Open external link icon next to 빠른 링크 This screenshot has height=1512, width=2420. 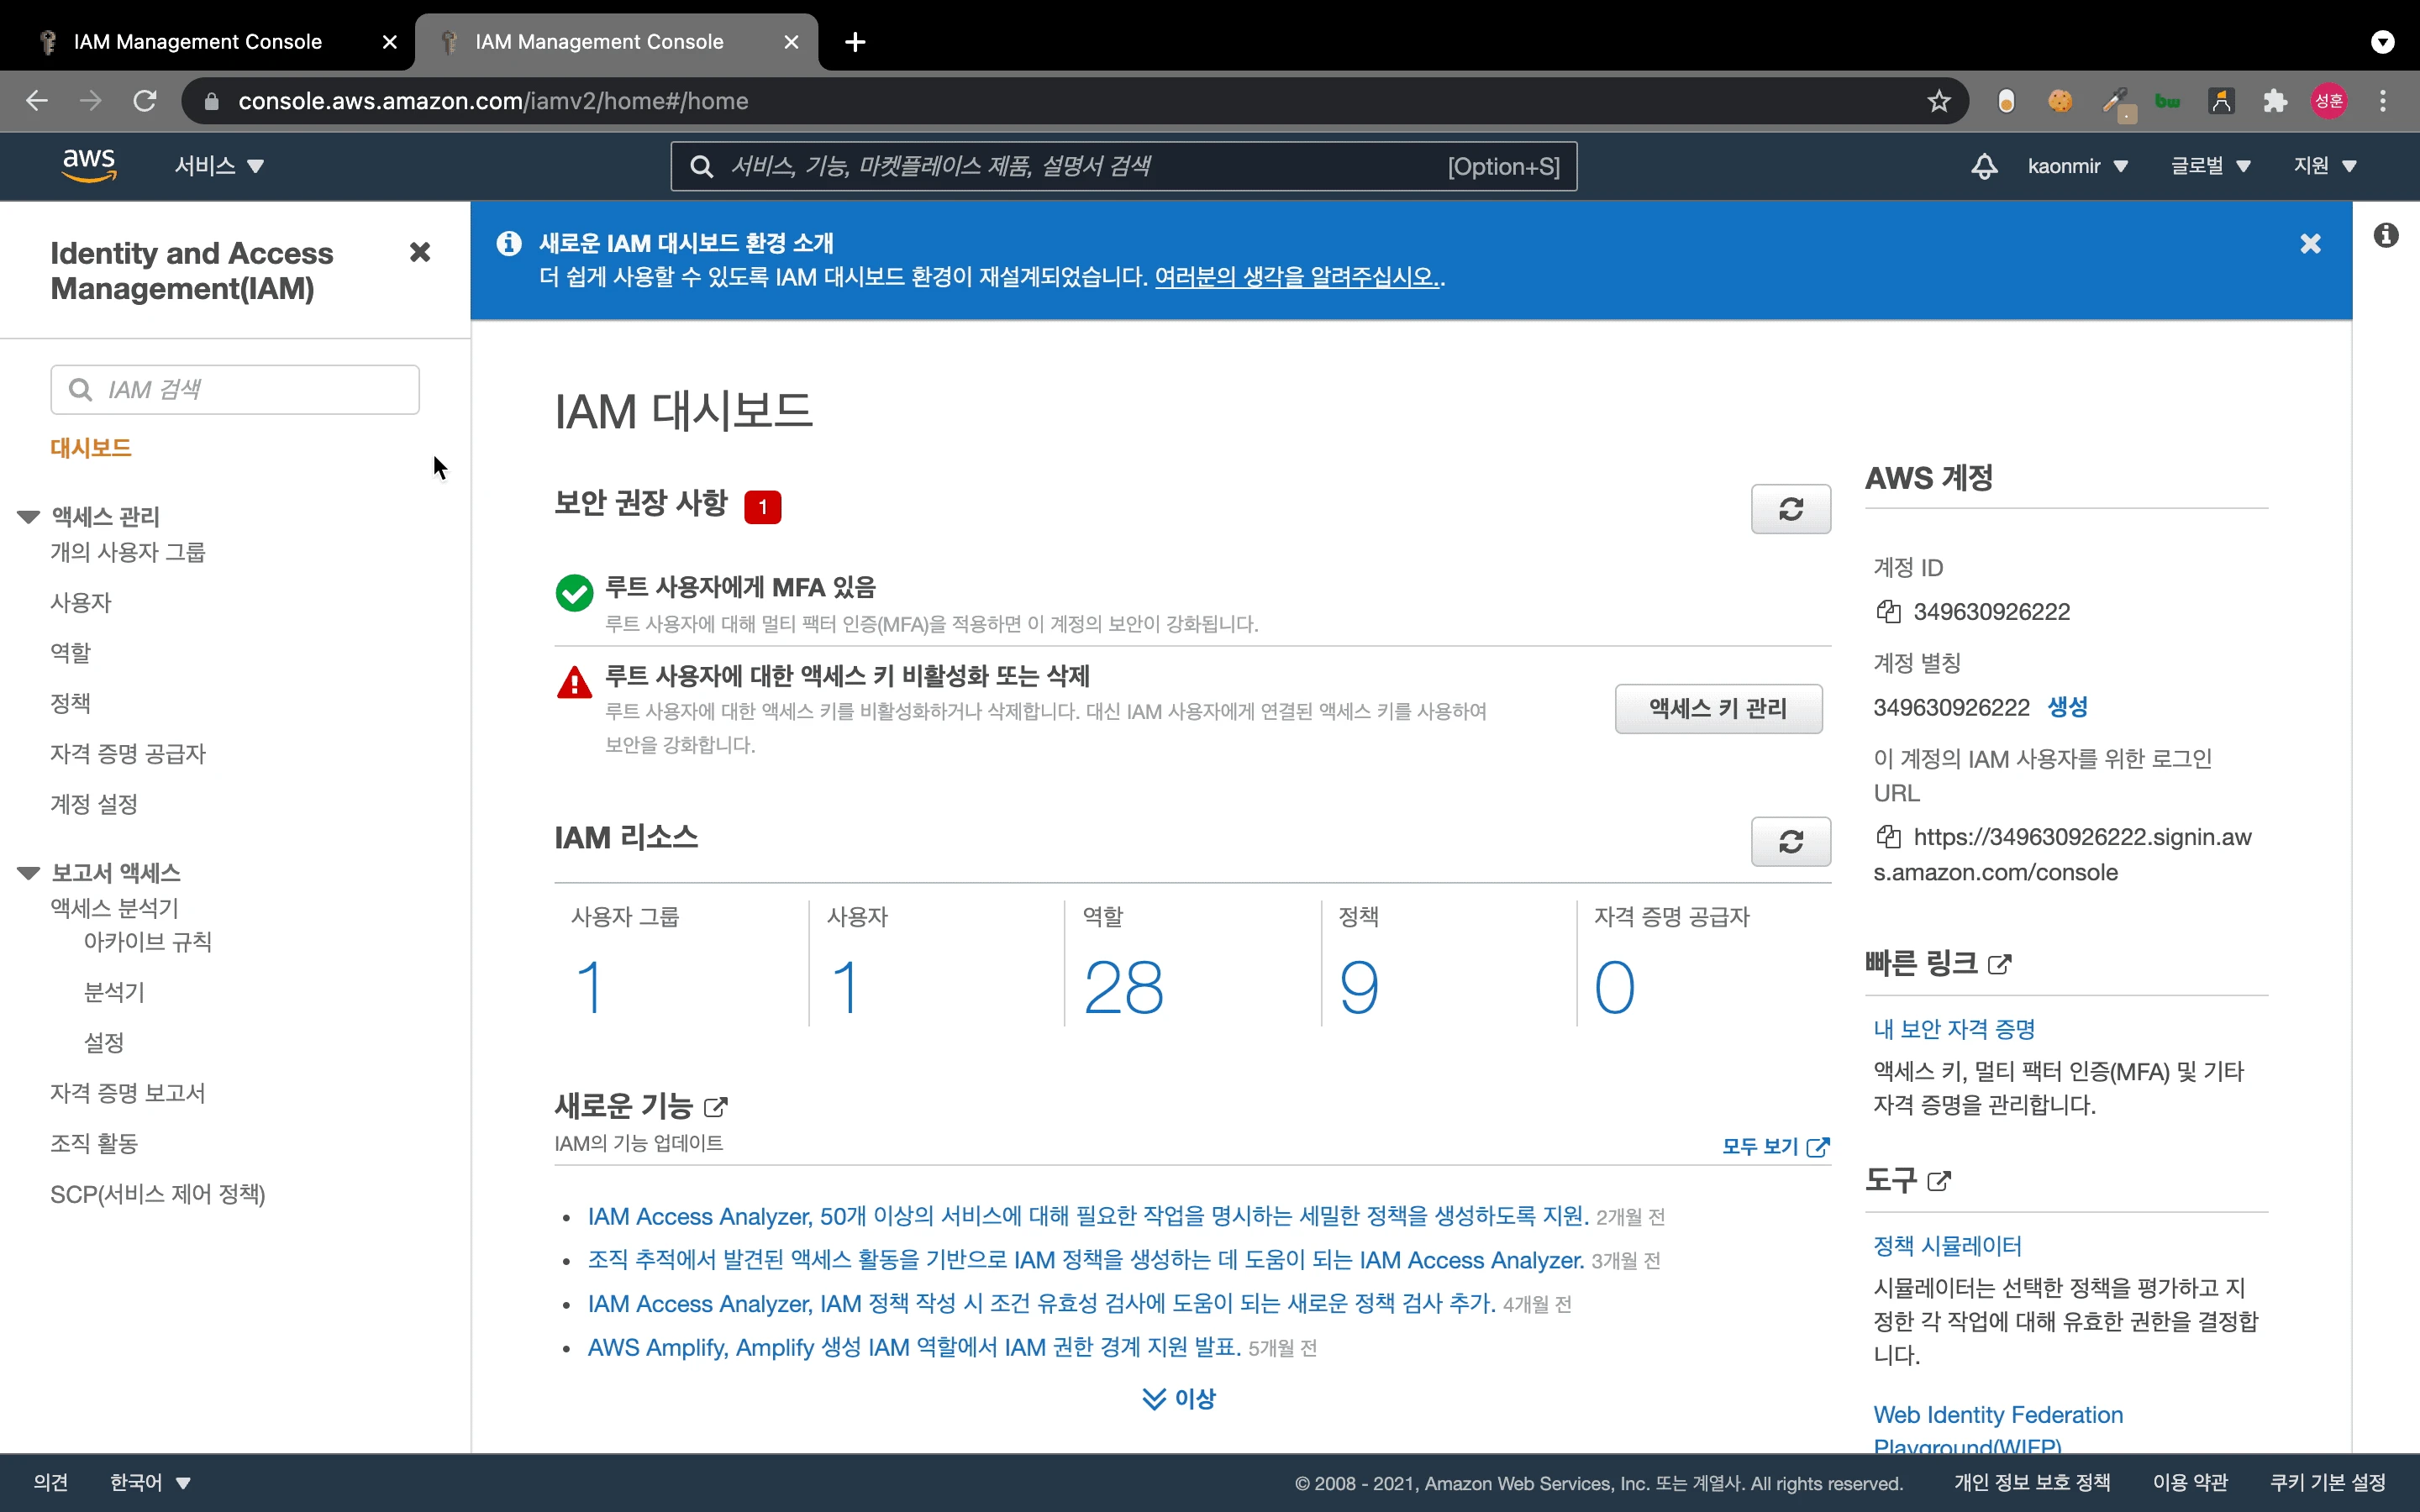coord(1999,964)
